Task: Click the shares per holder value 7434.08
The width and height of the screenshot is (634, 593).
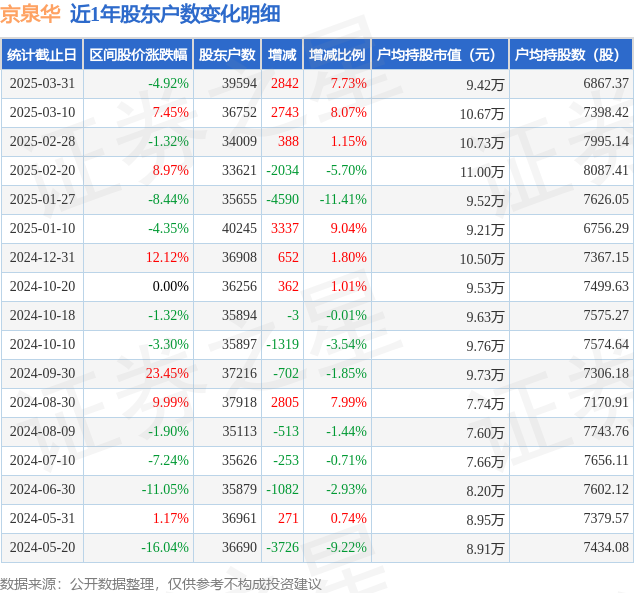Action: (606, 547)
